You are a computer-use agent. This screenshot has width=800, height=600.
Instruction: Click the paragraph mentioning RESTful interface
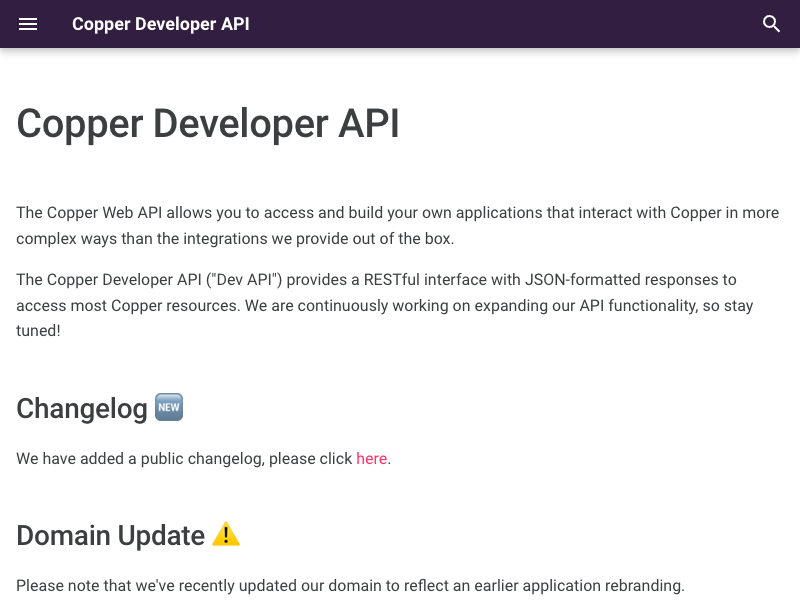tap(385, 305)
